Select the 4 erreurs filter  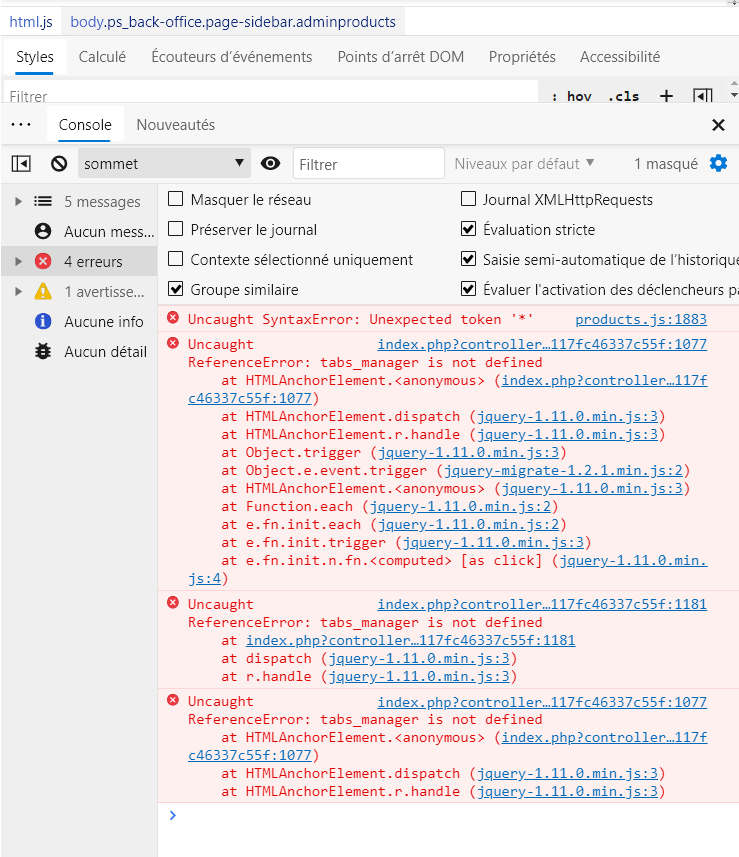coord(79,261)
